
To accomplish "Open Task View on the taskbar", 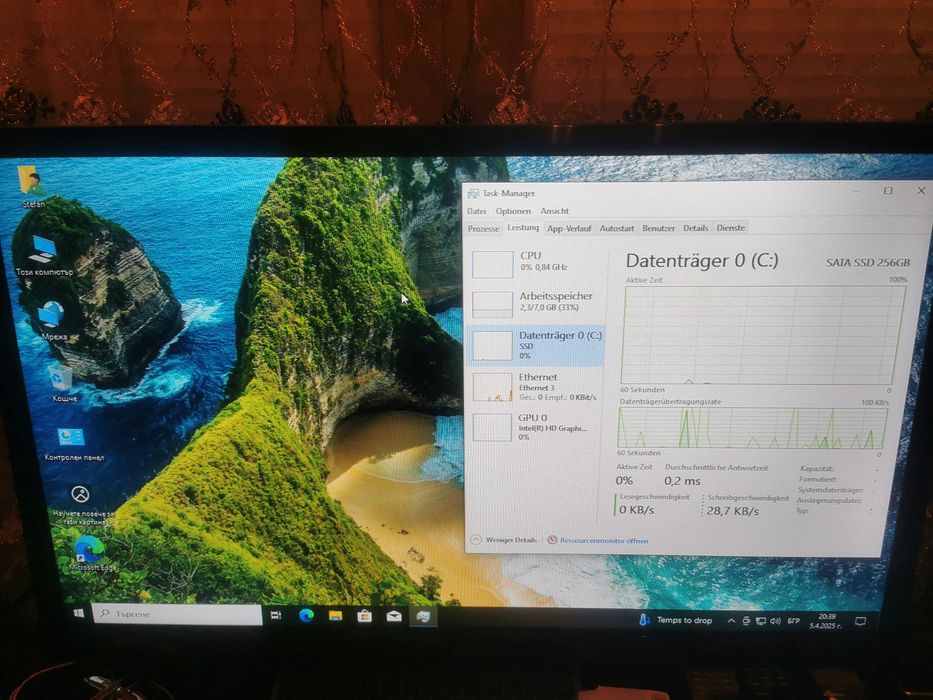I will point(276,615).
